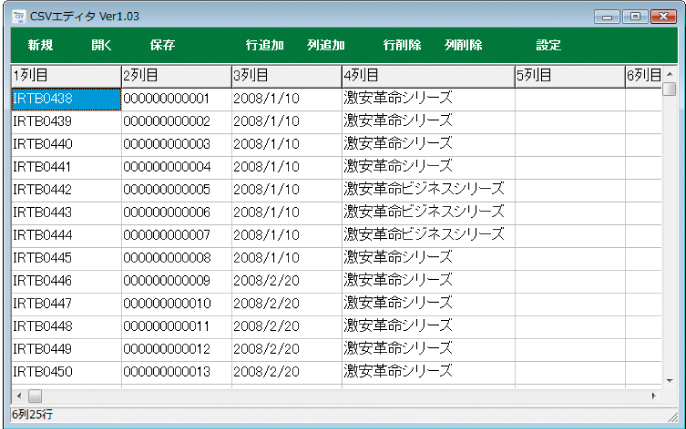
Task: Open a file with 開く button
Action: click(x=102, y=45)
